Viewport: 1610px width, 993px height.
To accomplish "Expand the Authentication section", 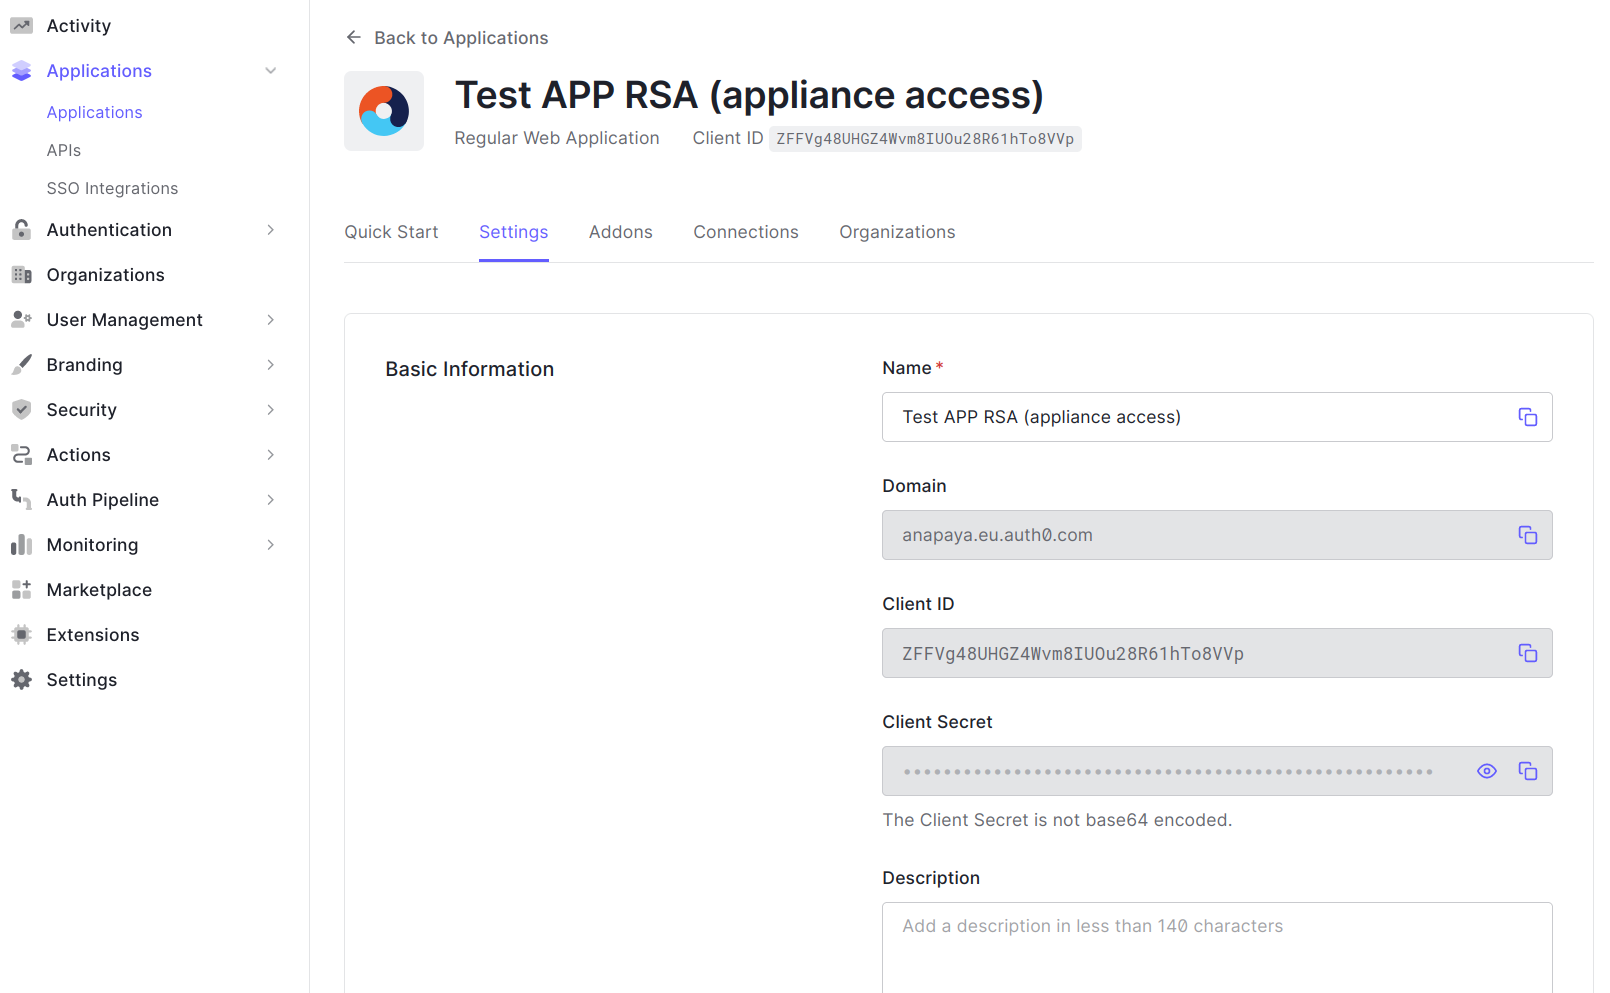I will tap(270, 230).
